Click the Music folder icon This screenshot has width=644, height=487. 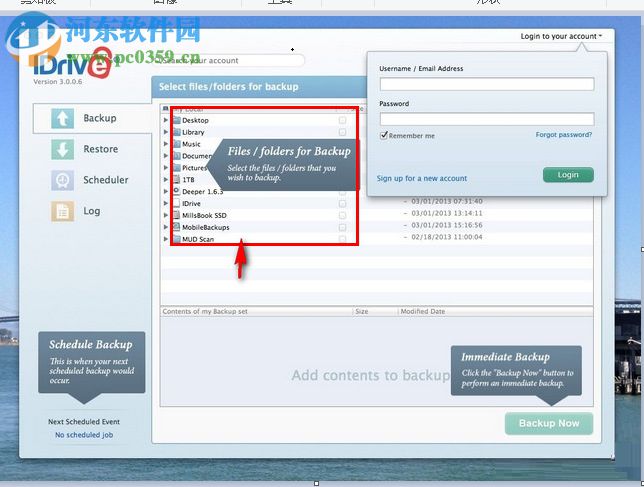pos(177,144)
